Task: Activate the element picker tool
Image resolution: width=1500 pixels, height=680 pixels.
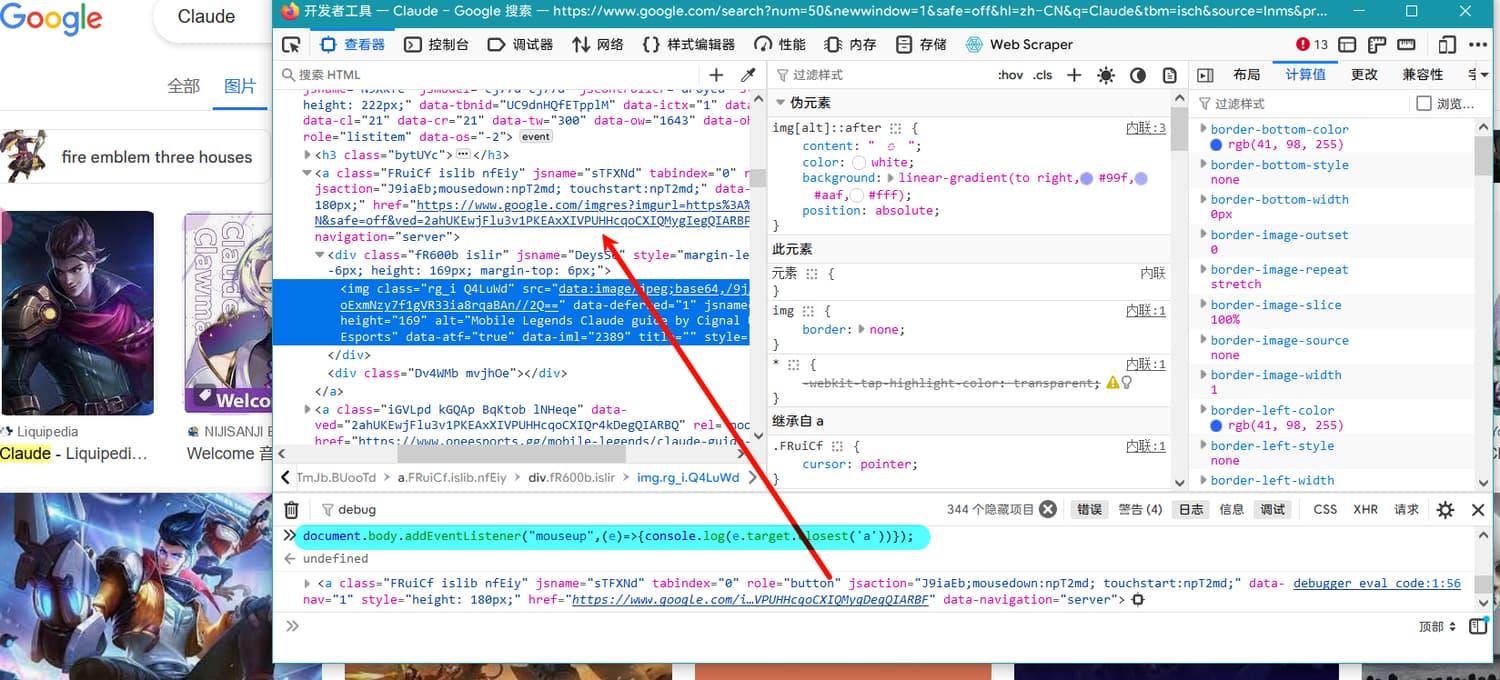Action: (291, 44)
